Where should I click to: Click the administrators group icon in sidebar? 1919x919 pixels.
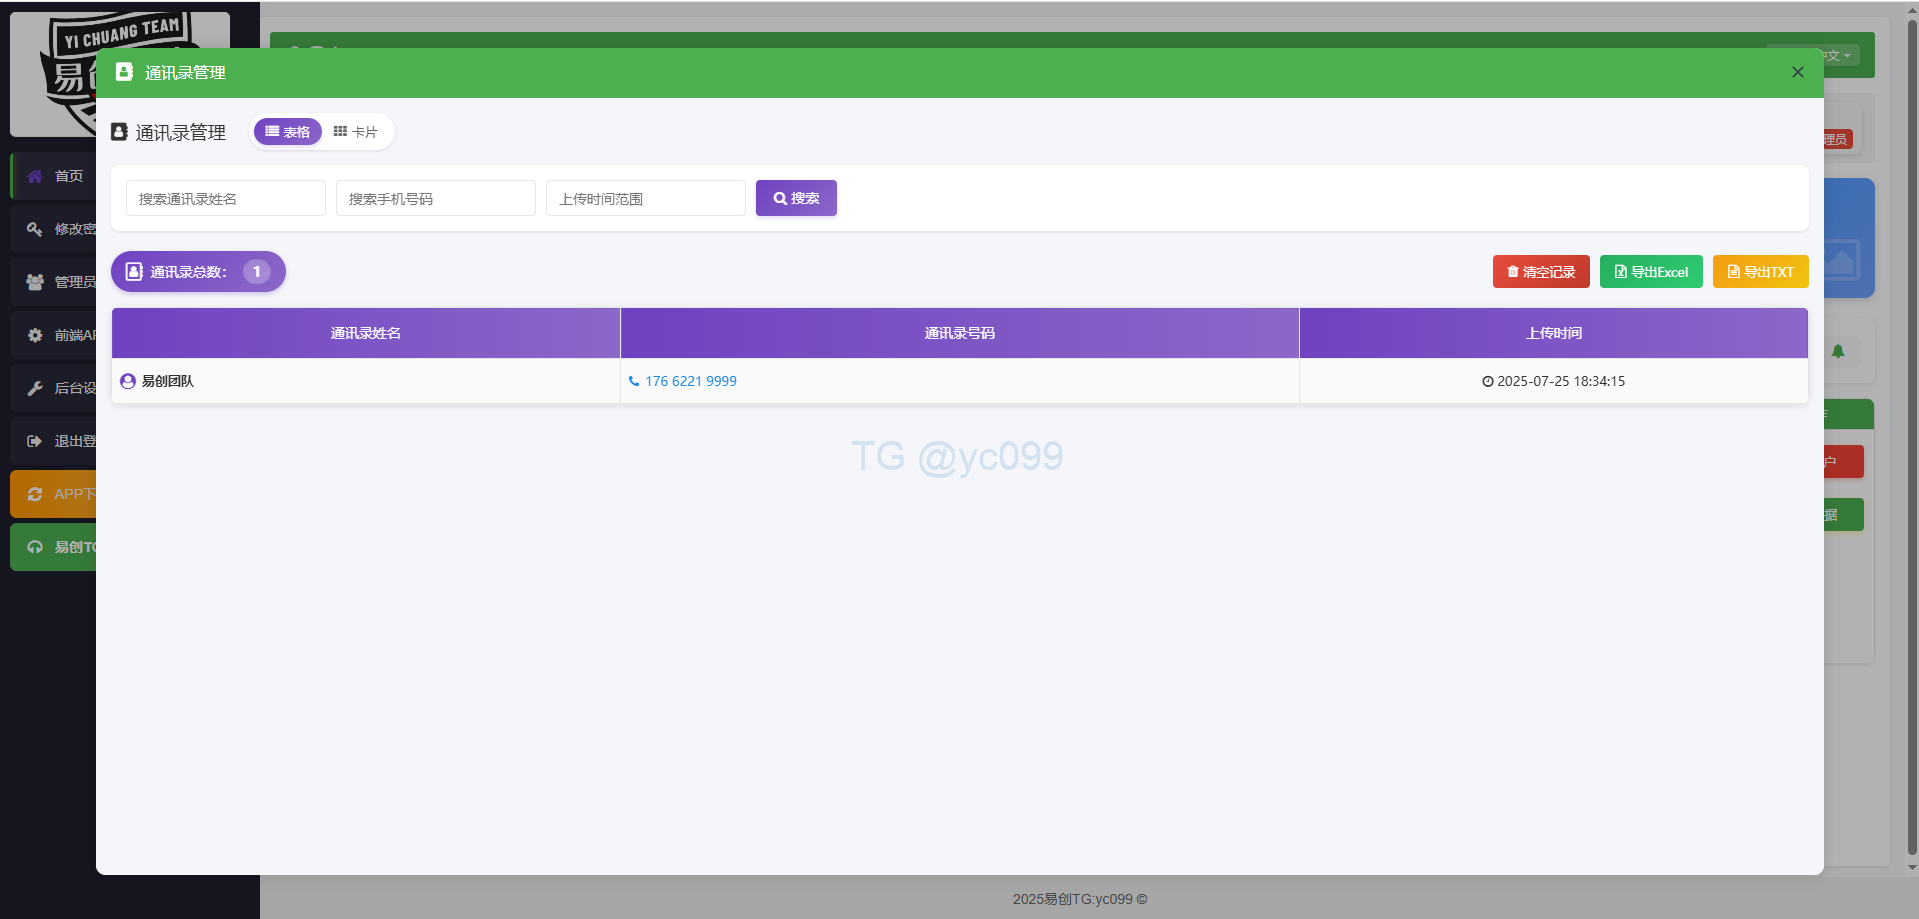[x=35, y=282]
